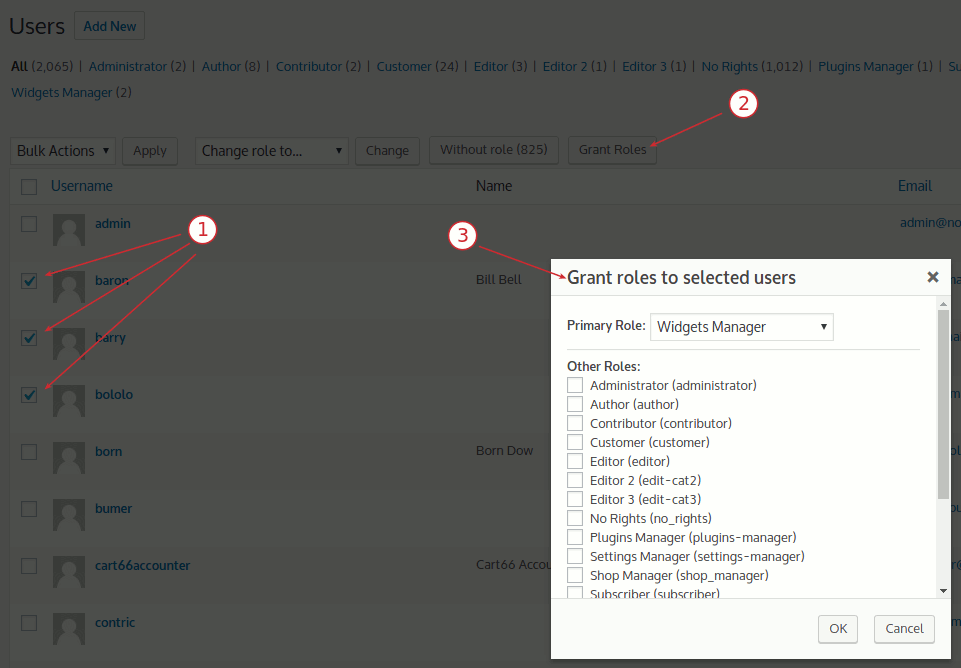Click the avatar icon for bumer

pyautogui.click(x=68, y=515)
